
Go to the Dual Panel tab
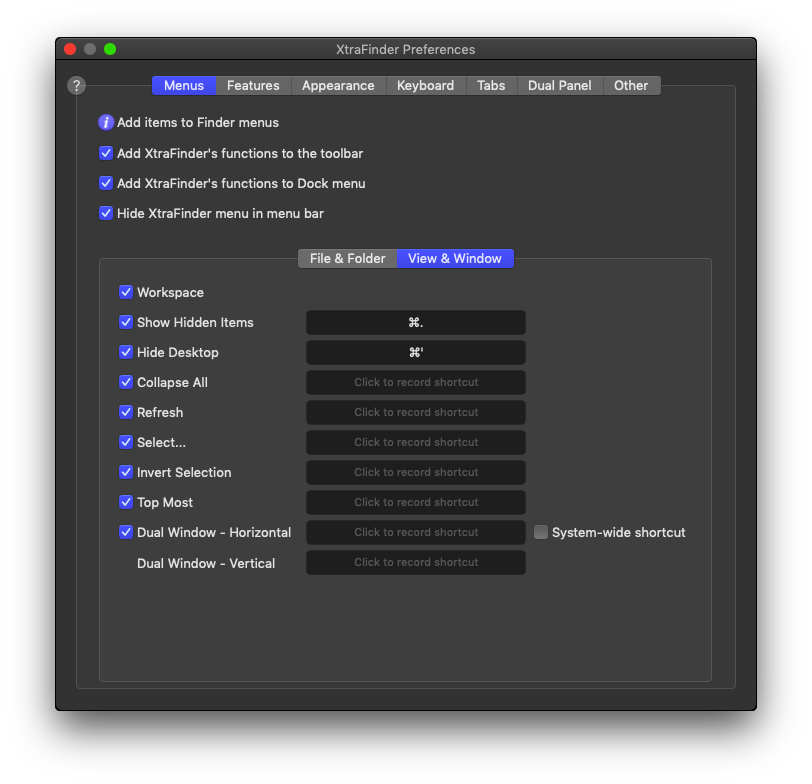point(559,86)
